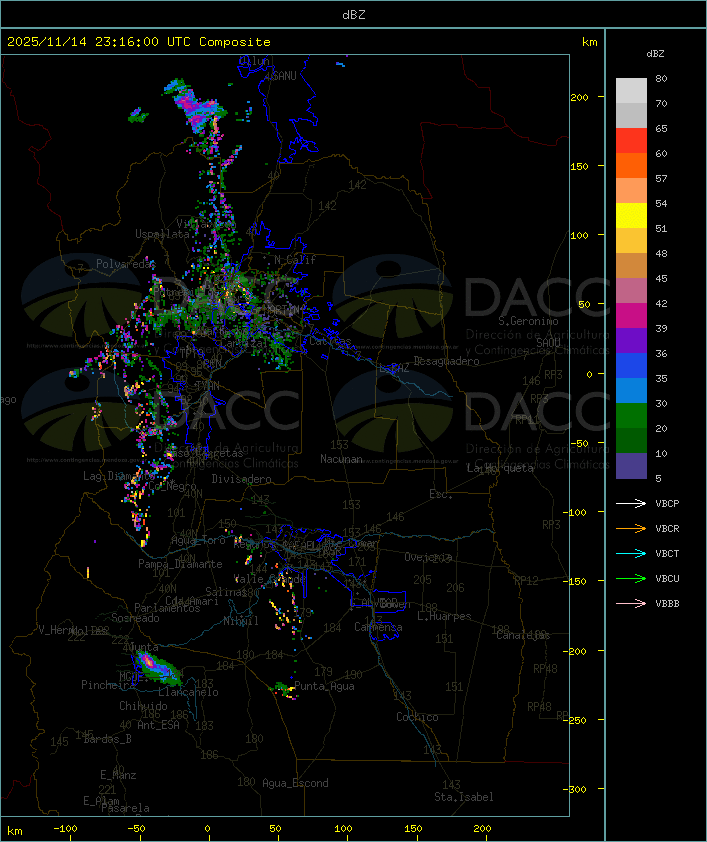Click the VBCU legend label
Viewport: 707px width, 842px height.
click(x=667, y=579)
